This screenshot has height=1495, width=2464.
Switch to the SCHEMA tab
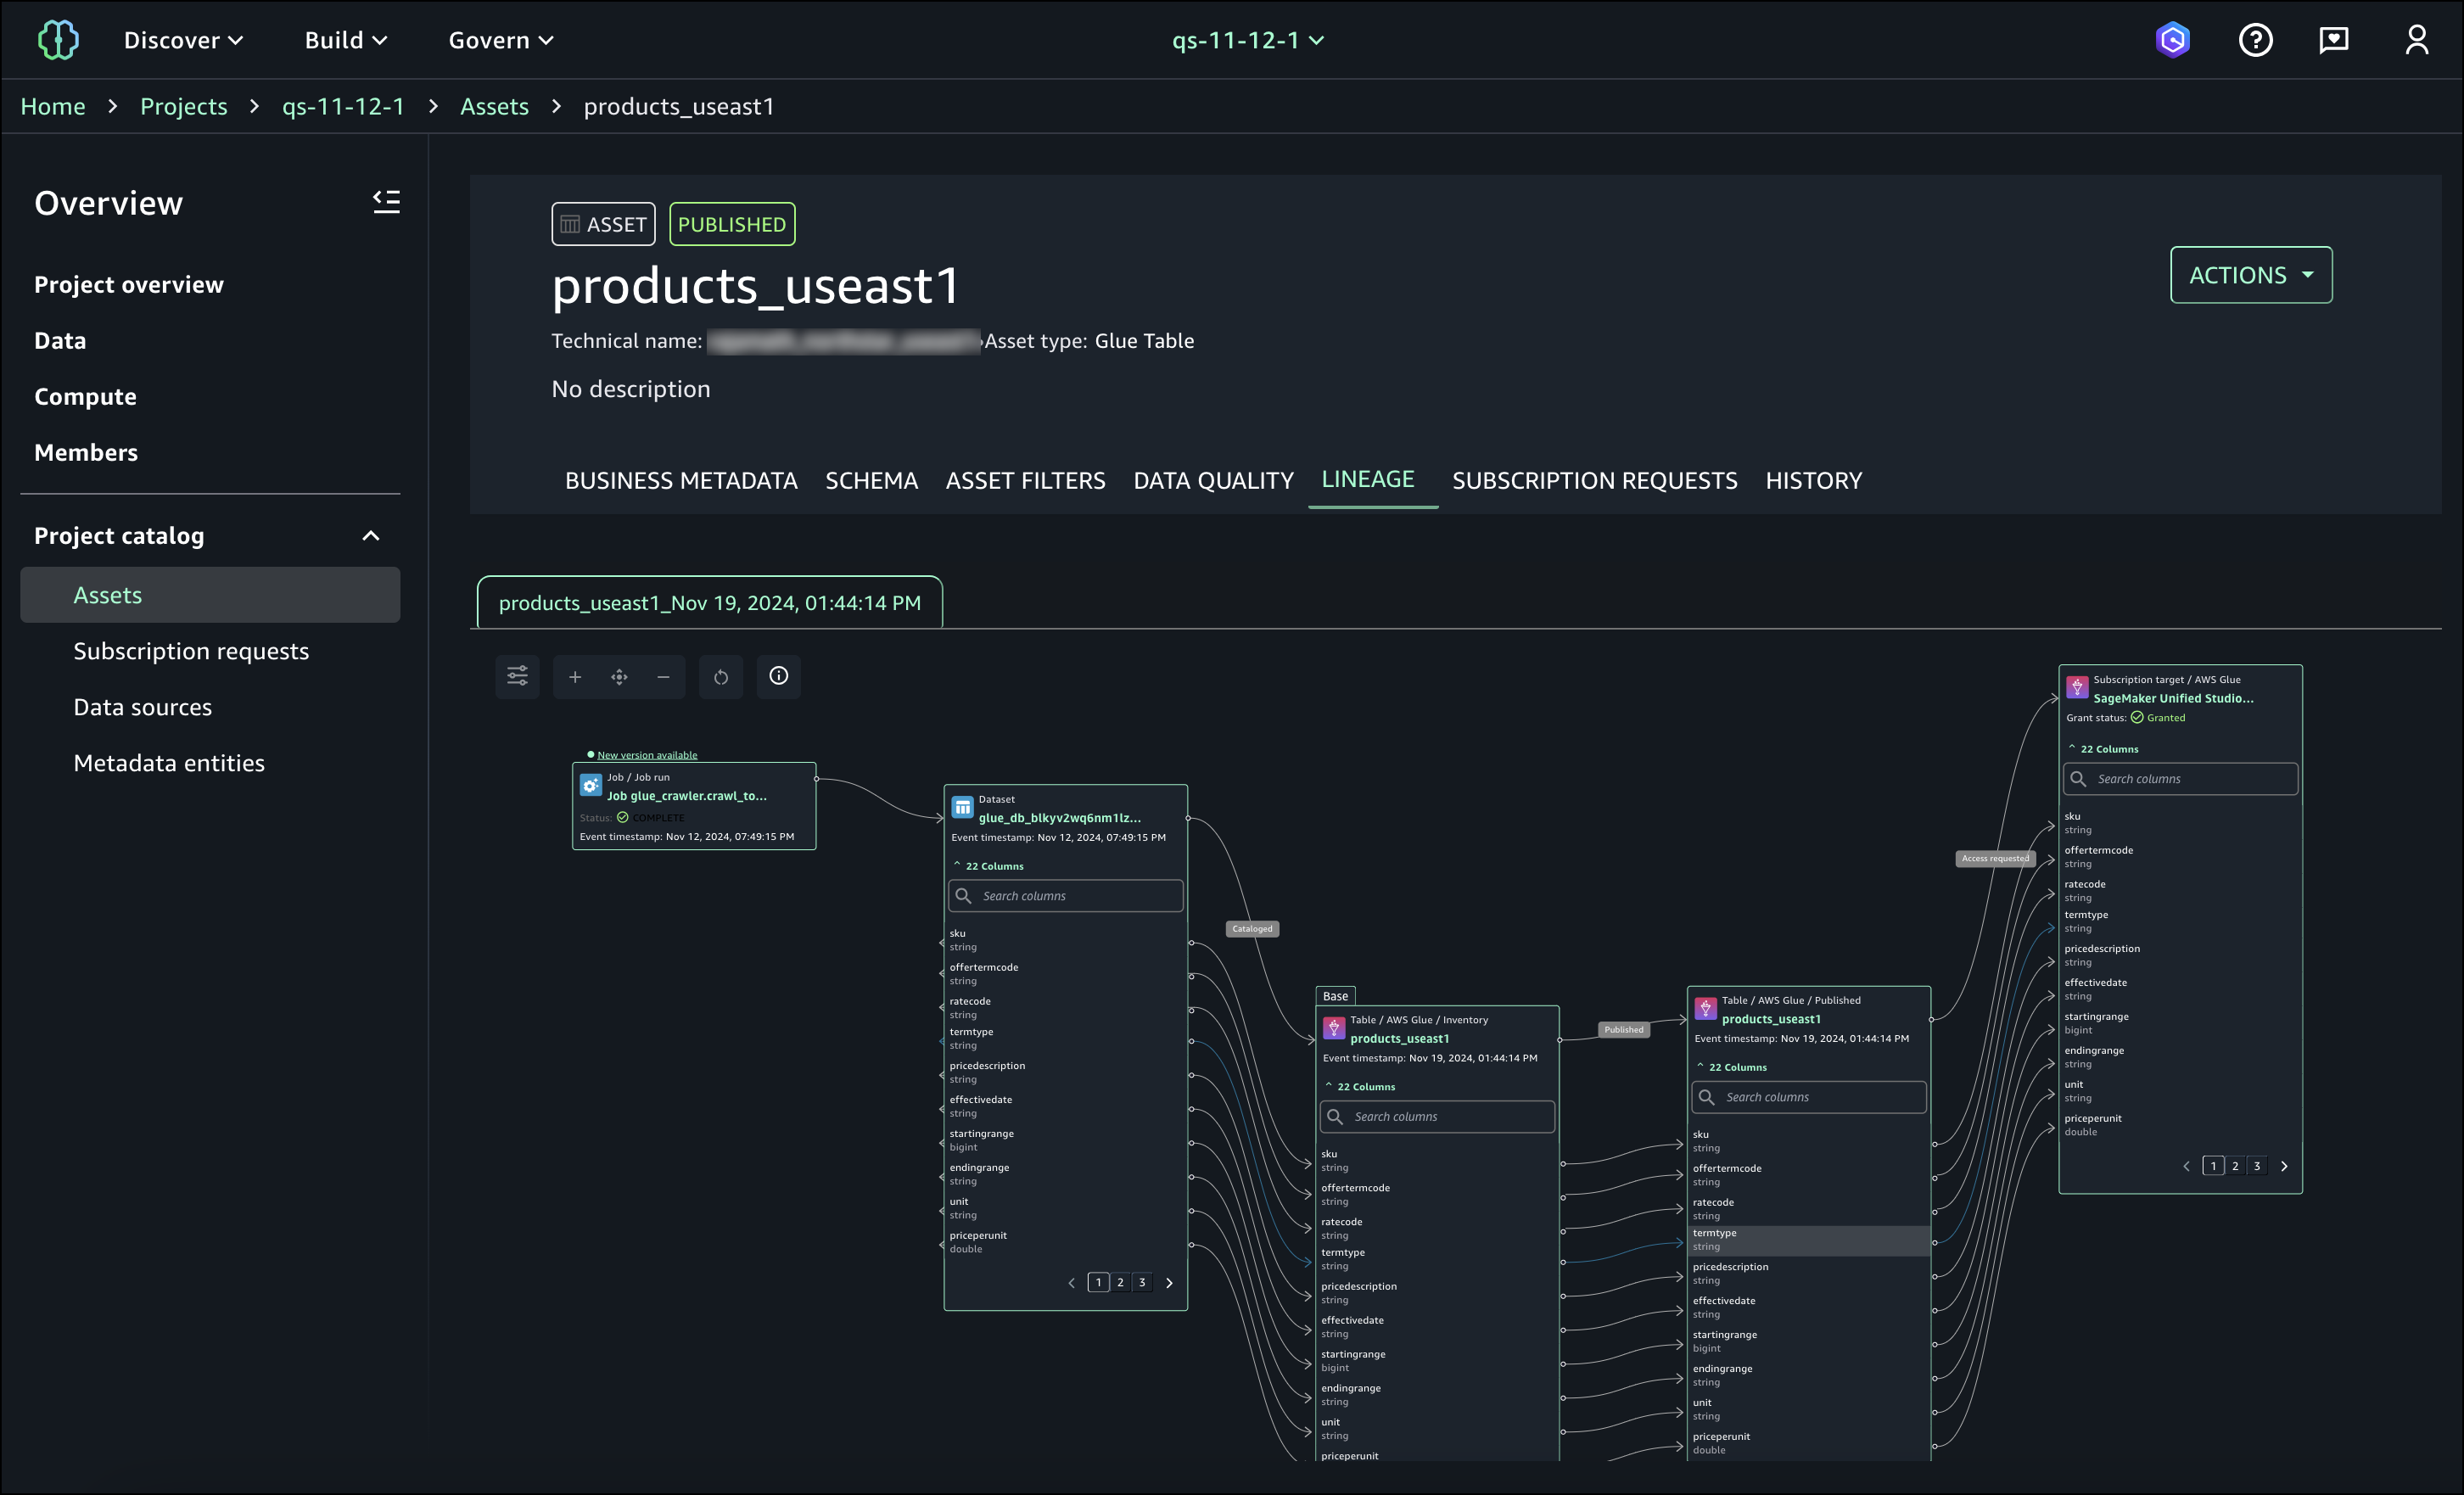(871, 481)
